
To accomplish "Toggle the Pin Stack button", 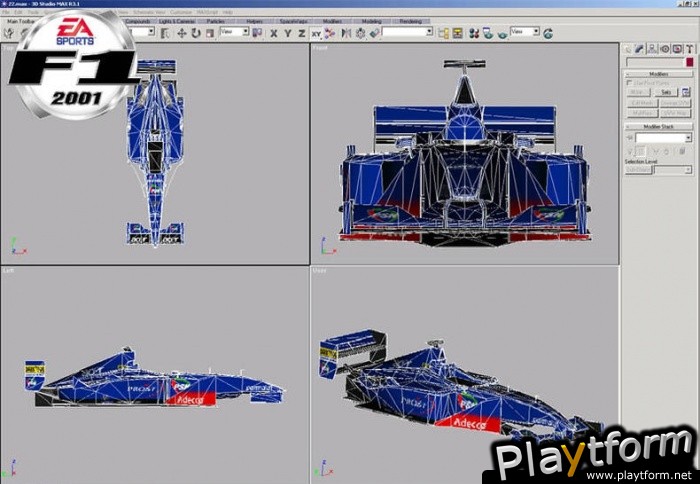I will [629, 138].
